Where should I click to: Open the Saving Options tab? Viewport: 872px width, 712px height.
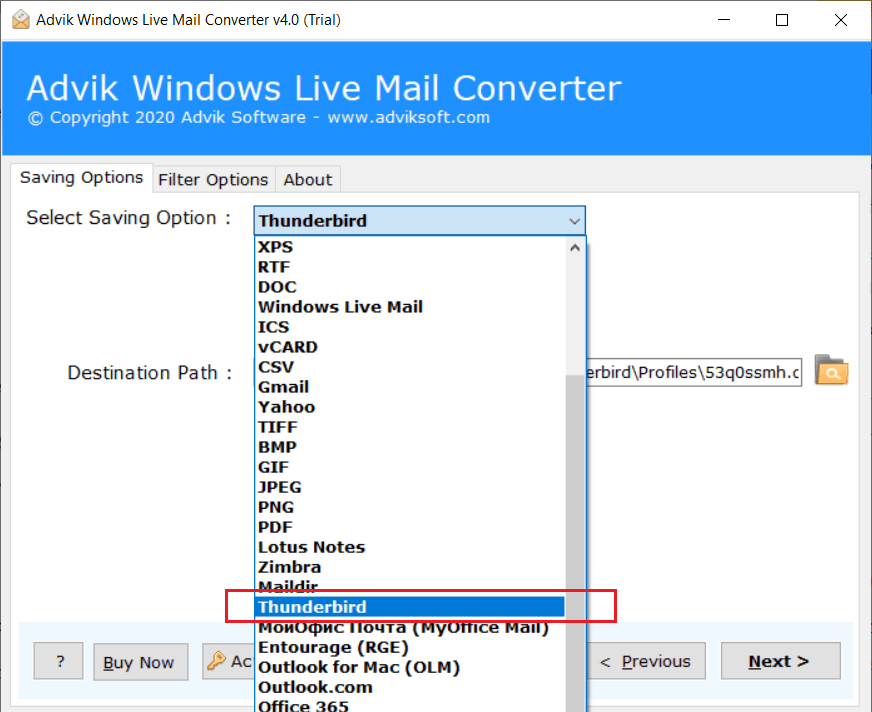coord(82,178)
